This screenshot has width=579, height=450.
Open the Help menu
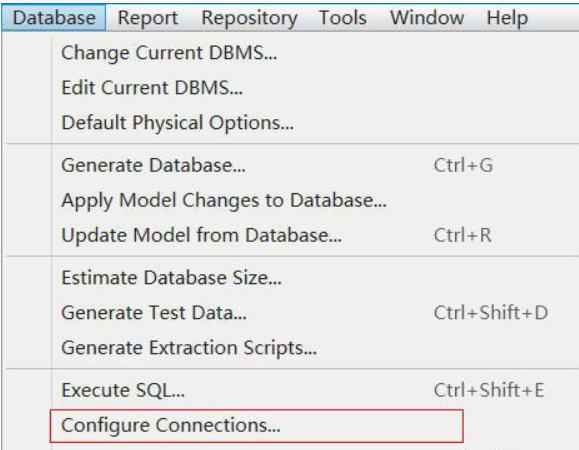[x=507, y=18]
